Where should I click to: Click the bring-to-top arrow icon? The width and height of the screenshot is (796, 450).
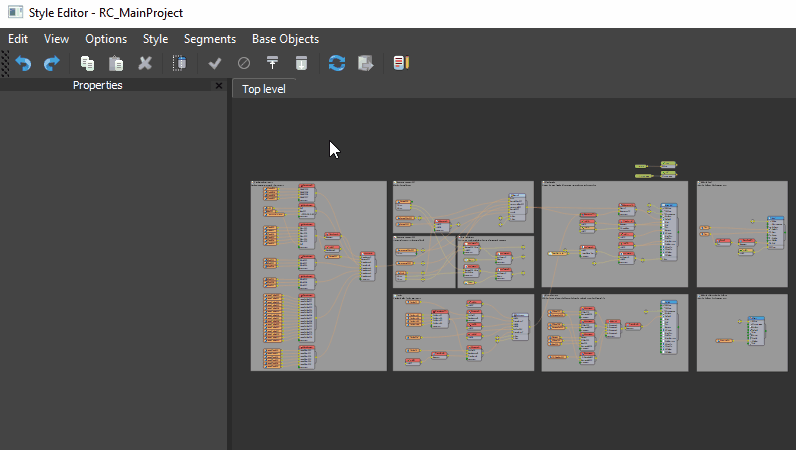pyautogui.click(x=272, y=63)
